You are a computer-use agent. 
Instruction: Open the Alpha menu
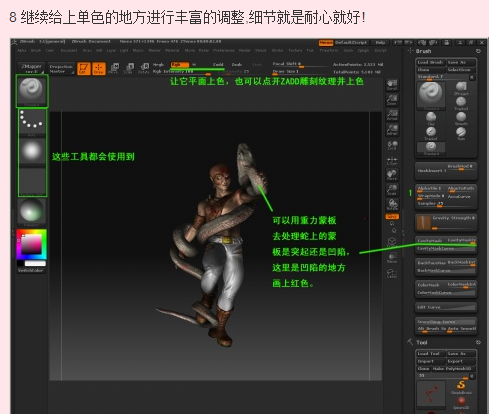[x=21, y=50]
